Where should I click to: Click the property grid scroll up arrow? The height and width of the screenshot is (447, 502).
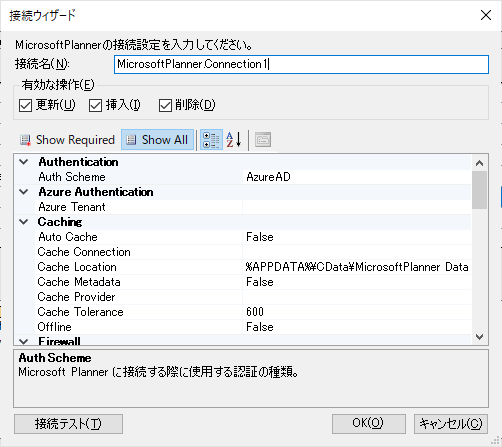(x=479, y=163)
